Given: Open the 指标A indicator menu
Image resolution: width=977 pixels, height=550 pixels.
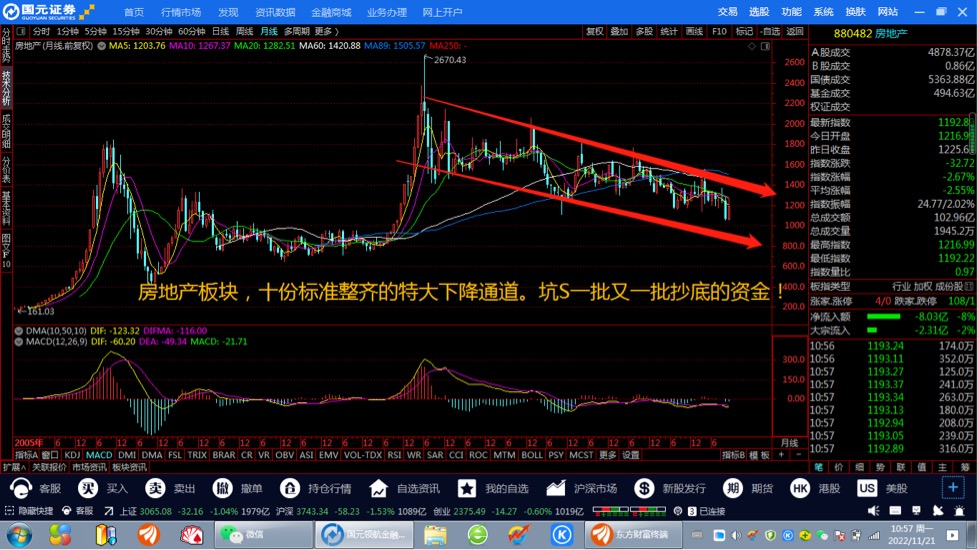Looking at the screenshot, I should point(26,455).
